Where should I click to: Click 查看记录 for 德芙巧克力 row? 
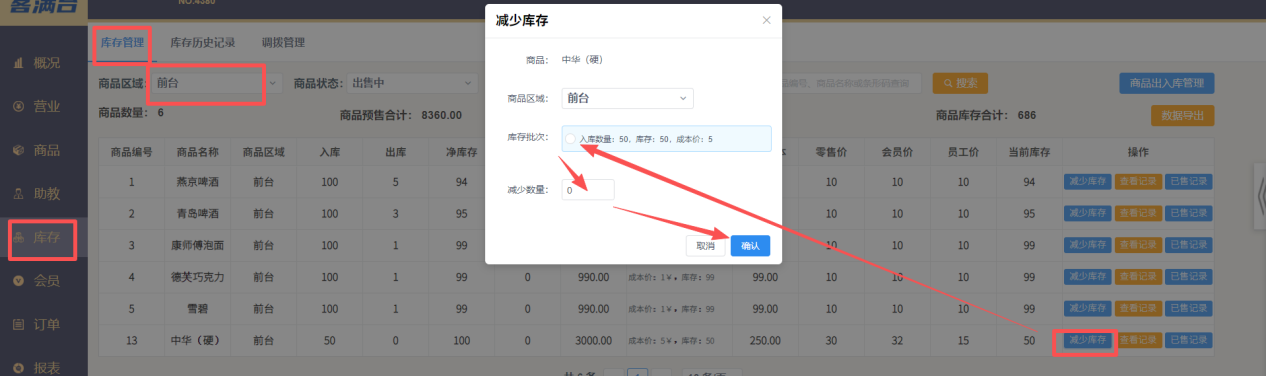tap(1137, 277)
